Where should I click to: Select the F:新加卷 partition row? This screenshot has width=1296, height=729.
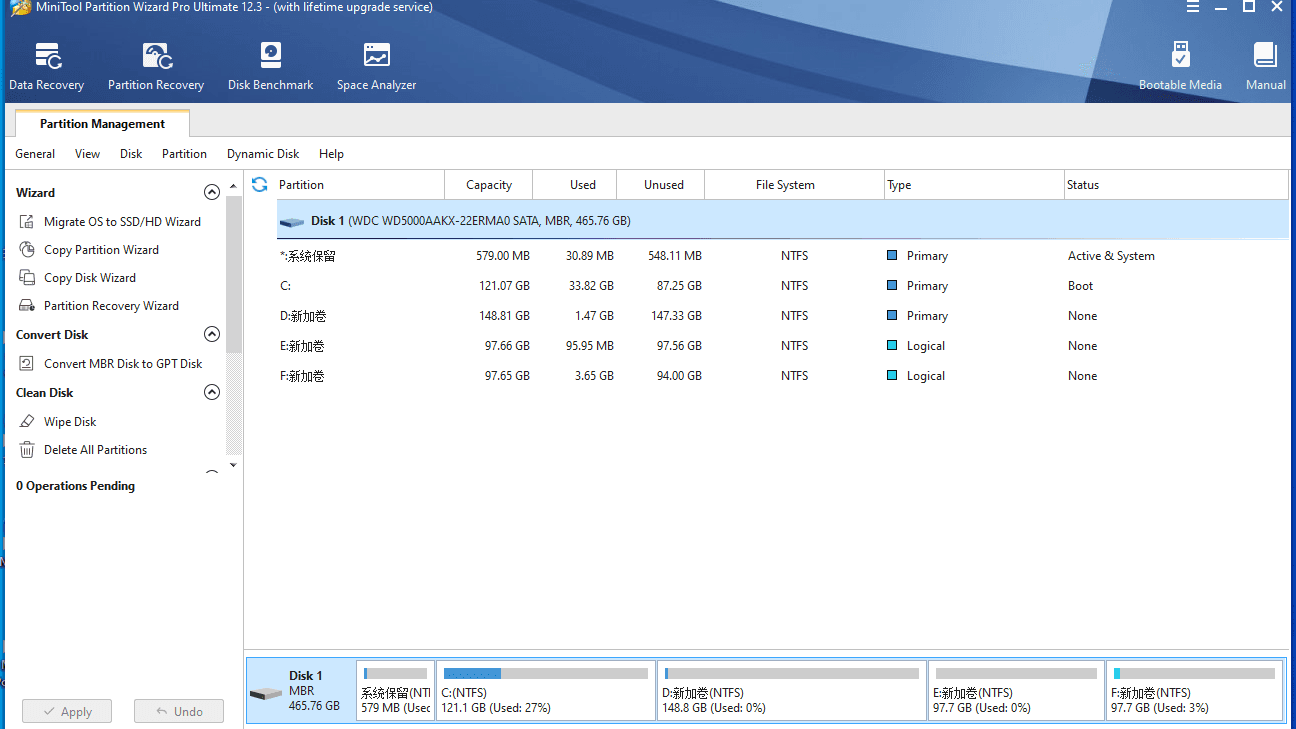tap(783, 376)
